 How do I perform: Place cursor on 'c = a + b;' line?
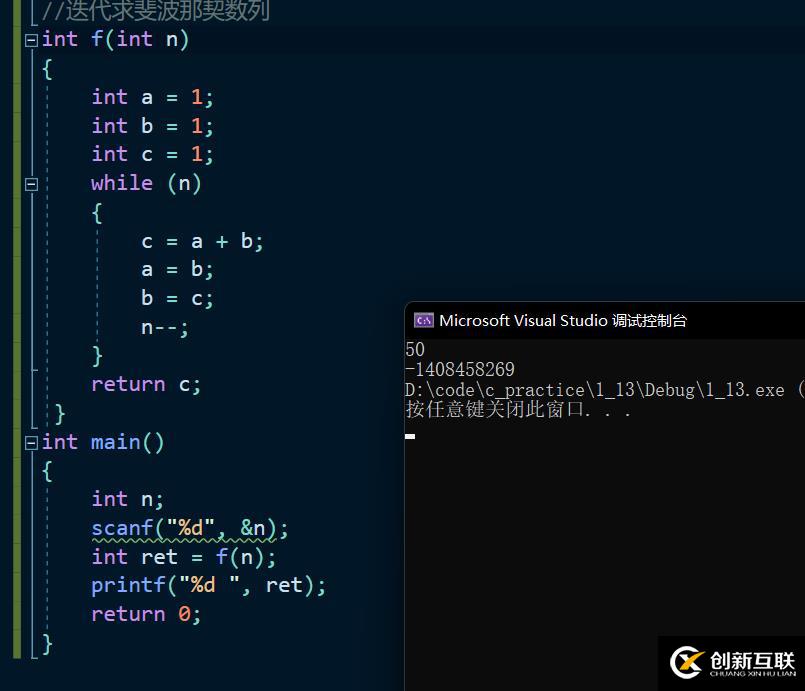pos(202,241)
